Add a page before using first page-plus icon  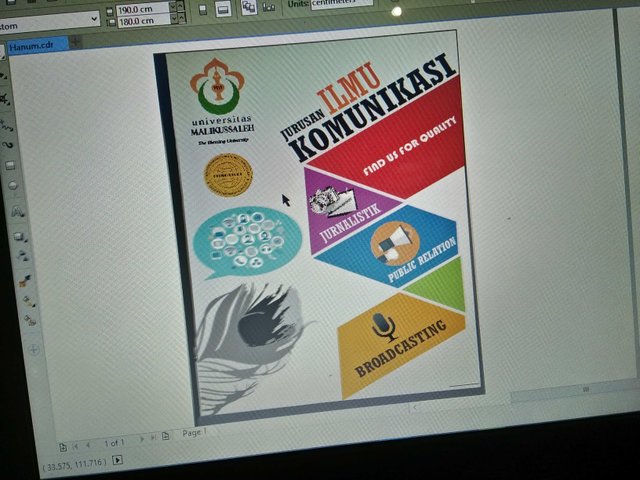pos(63,447)
